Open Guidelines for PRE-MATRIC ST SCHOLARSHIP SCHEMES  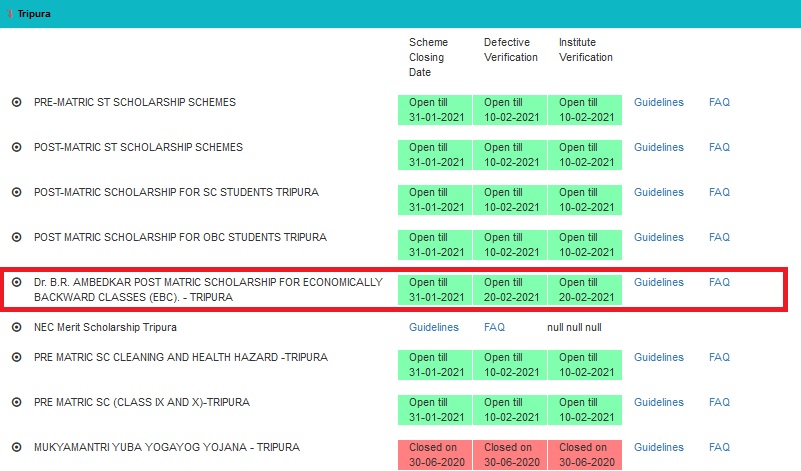[x=658, y=102]
